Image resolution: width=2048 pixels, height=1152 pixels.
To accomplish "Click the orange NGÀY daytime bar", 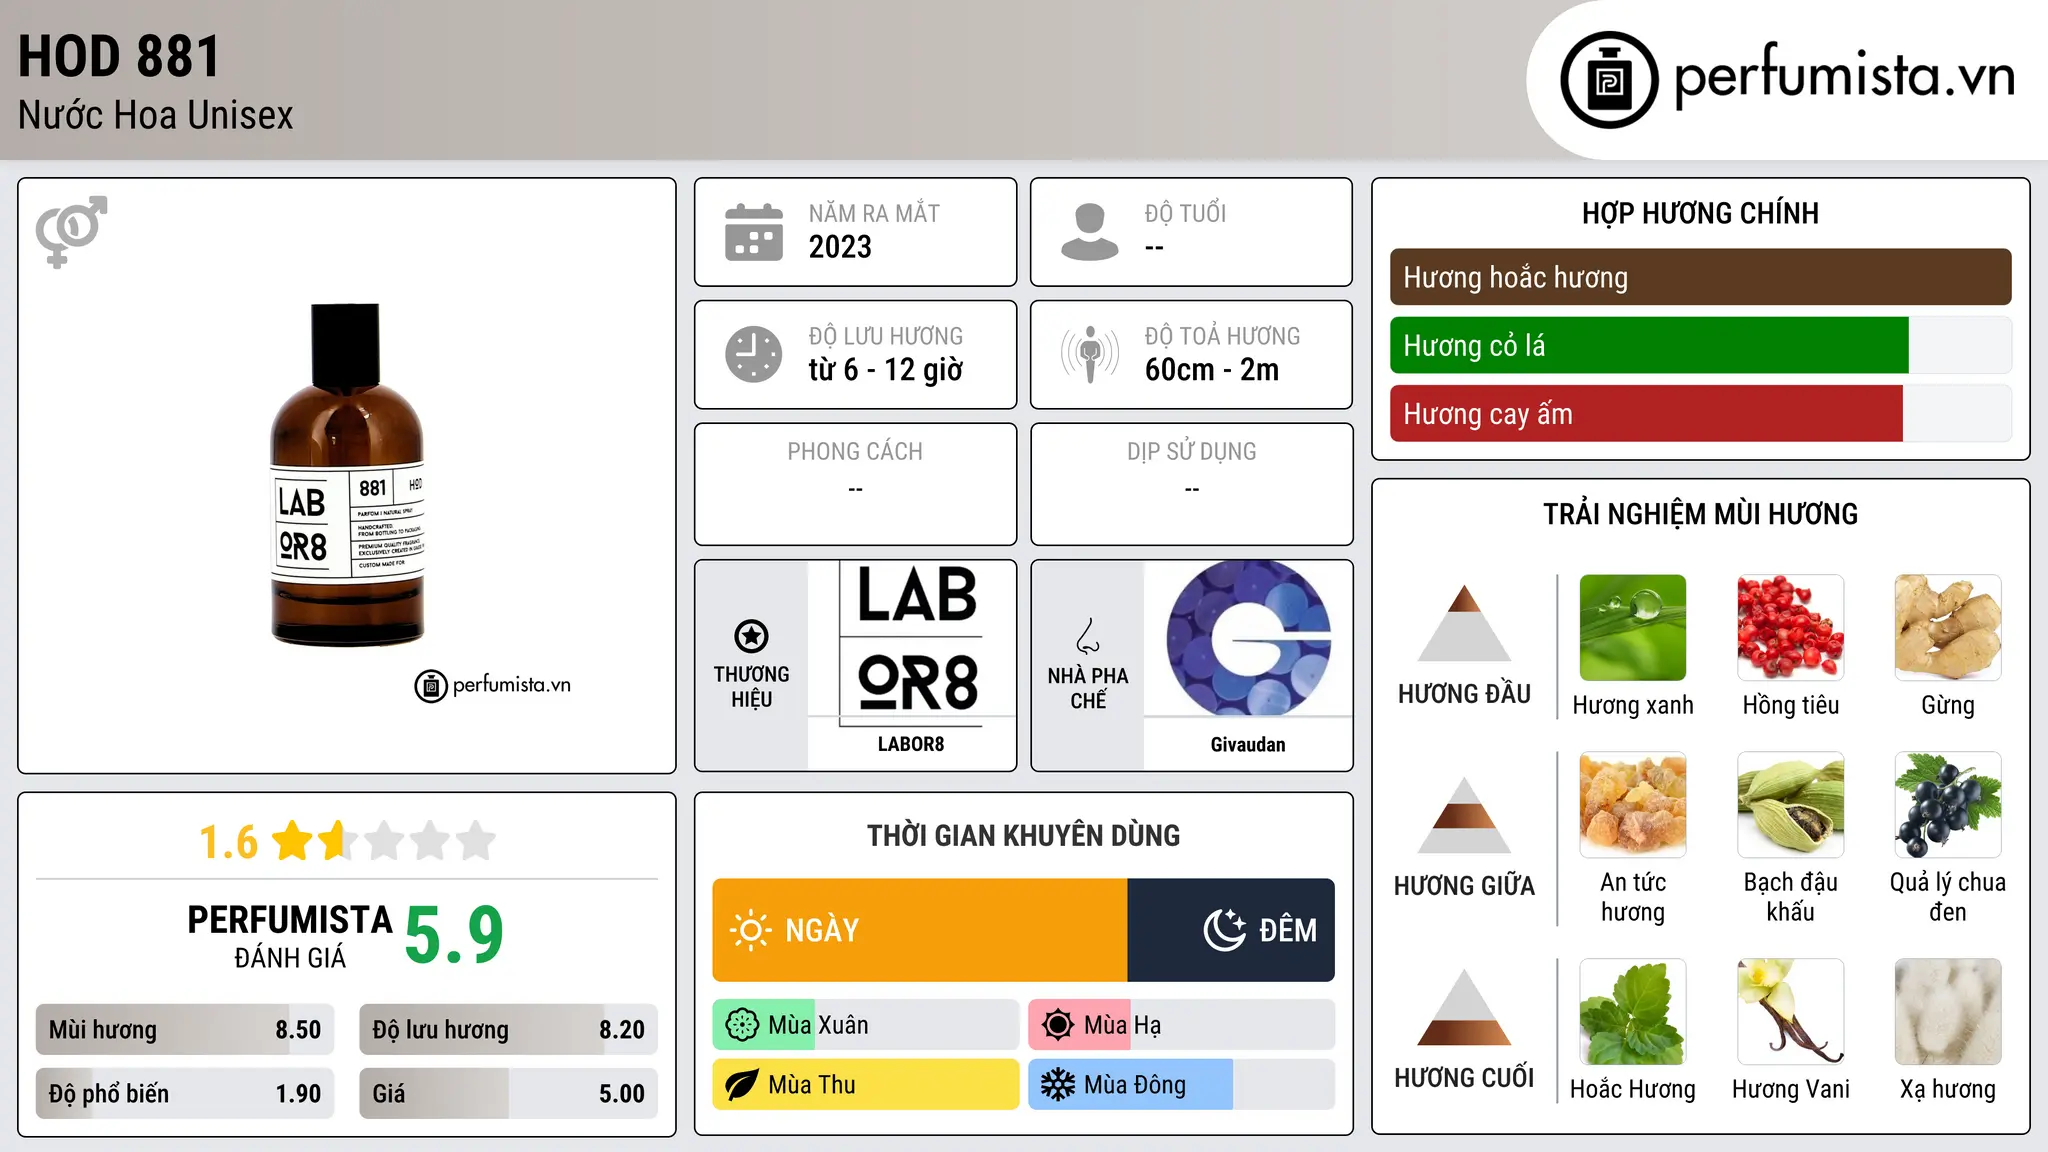I will coord(920,930).
